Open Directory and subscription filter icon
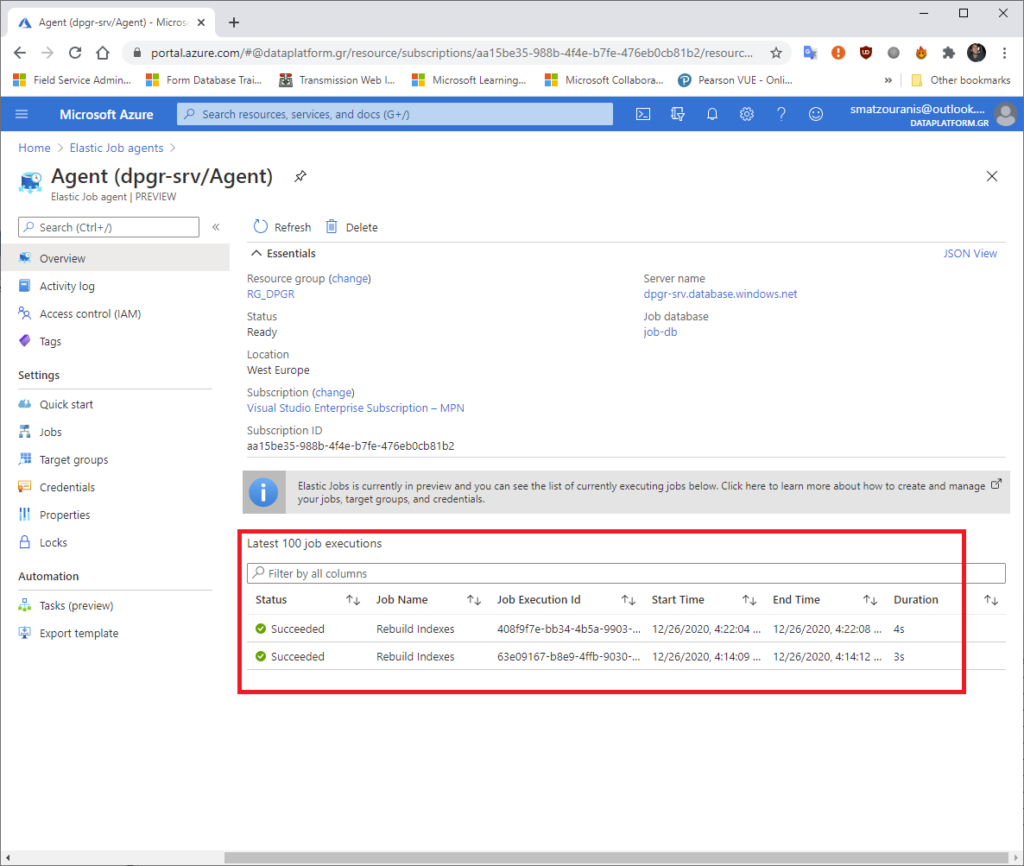The height and width of the screenshot is (866, 1024). pyautogui.click(x=678, y=114)
